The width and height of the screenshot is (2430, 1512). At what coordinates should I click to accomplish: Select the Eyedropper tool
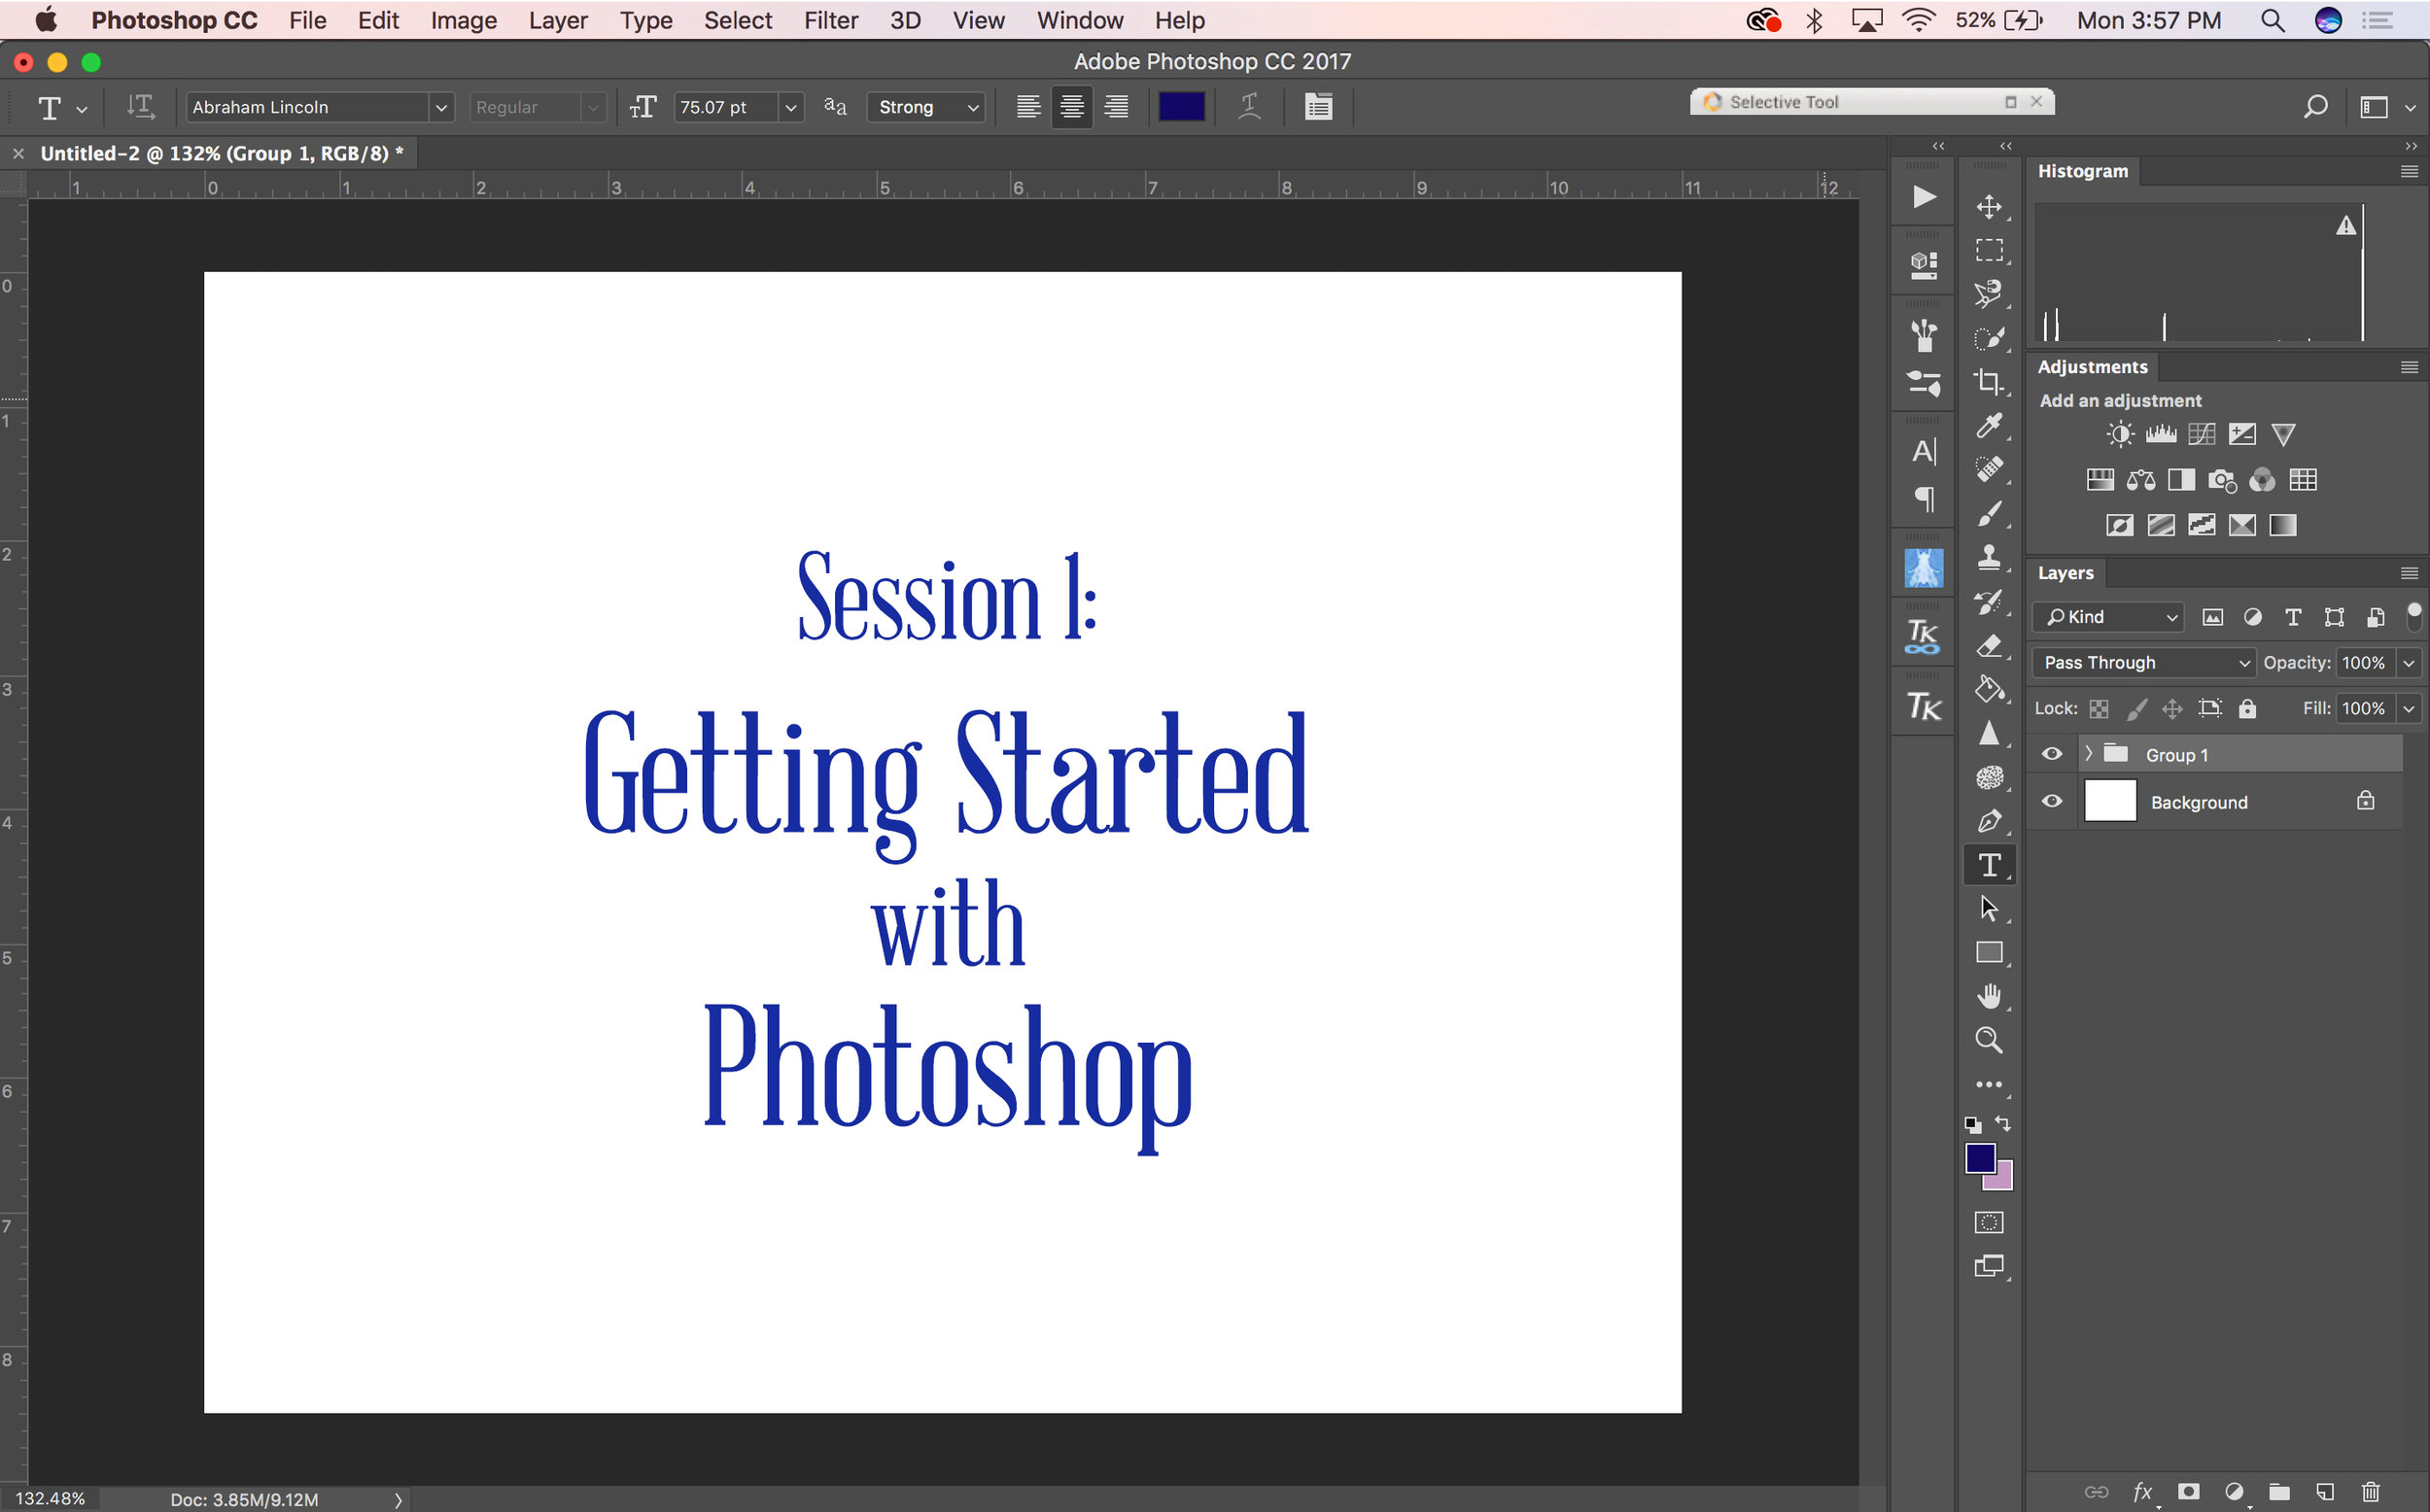(1989, 426)
